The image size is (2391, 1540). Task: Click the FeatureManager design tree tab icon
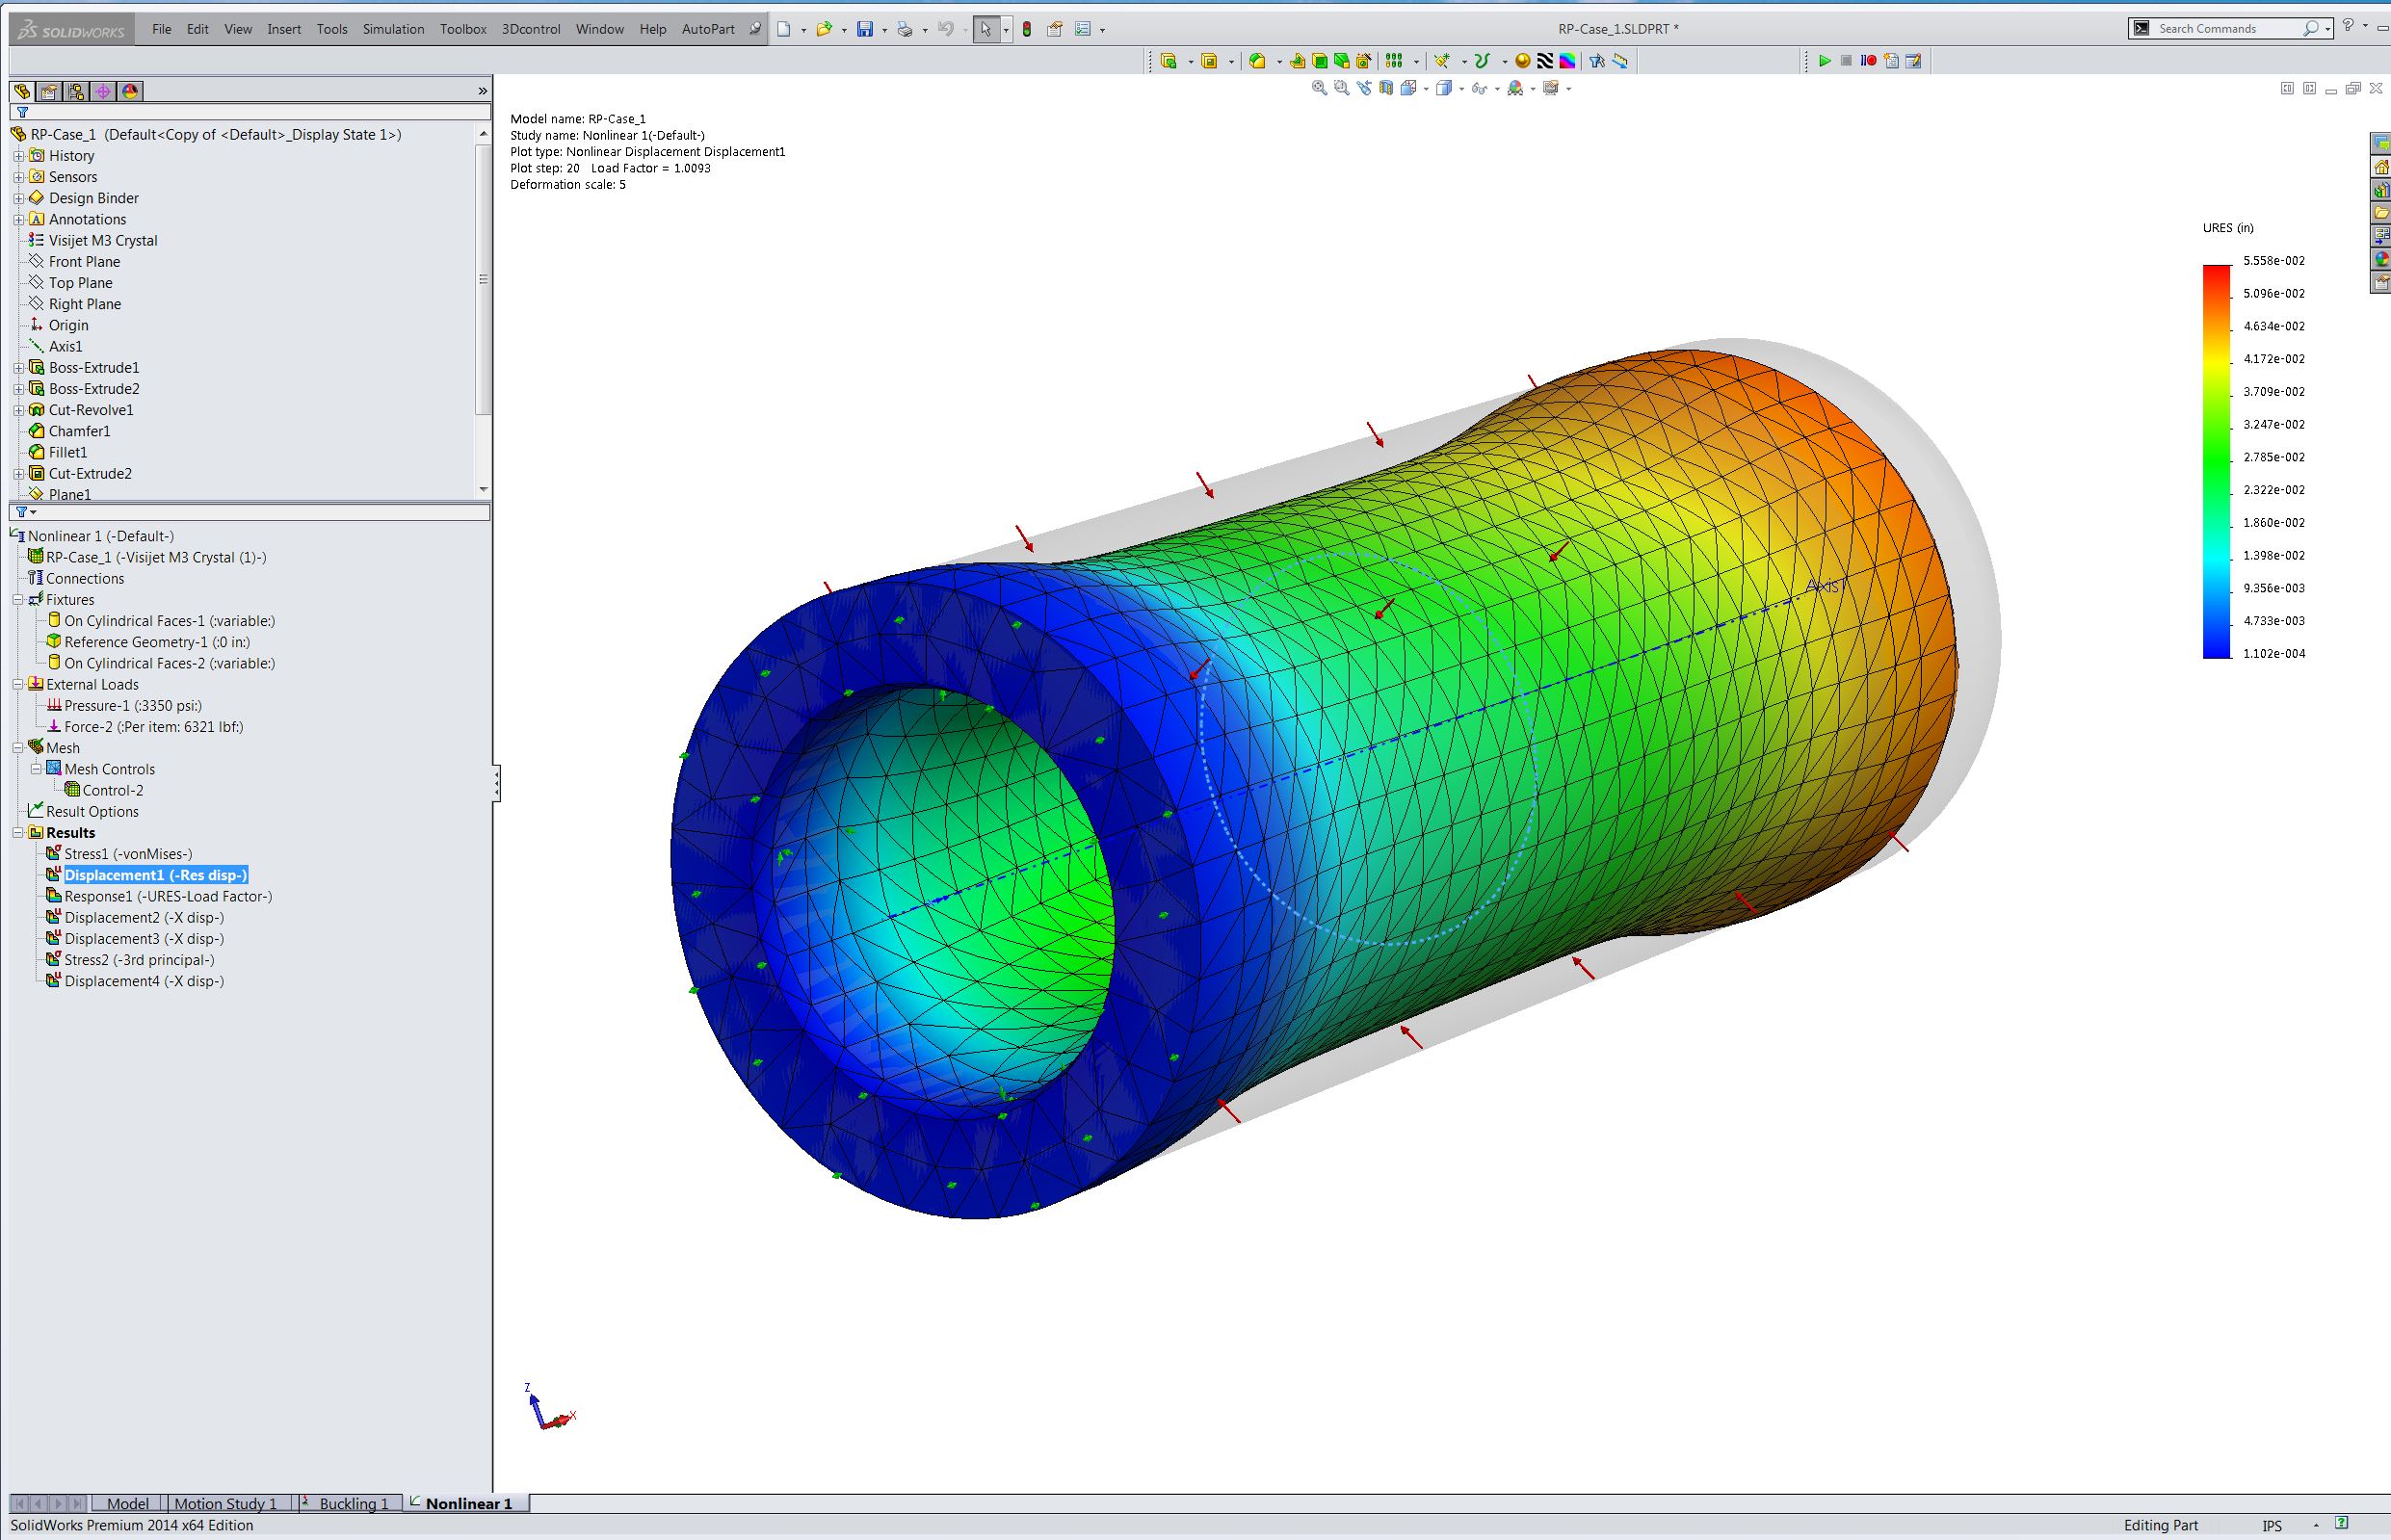(21, 91)
